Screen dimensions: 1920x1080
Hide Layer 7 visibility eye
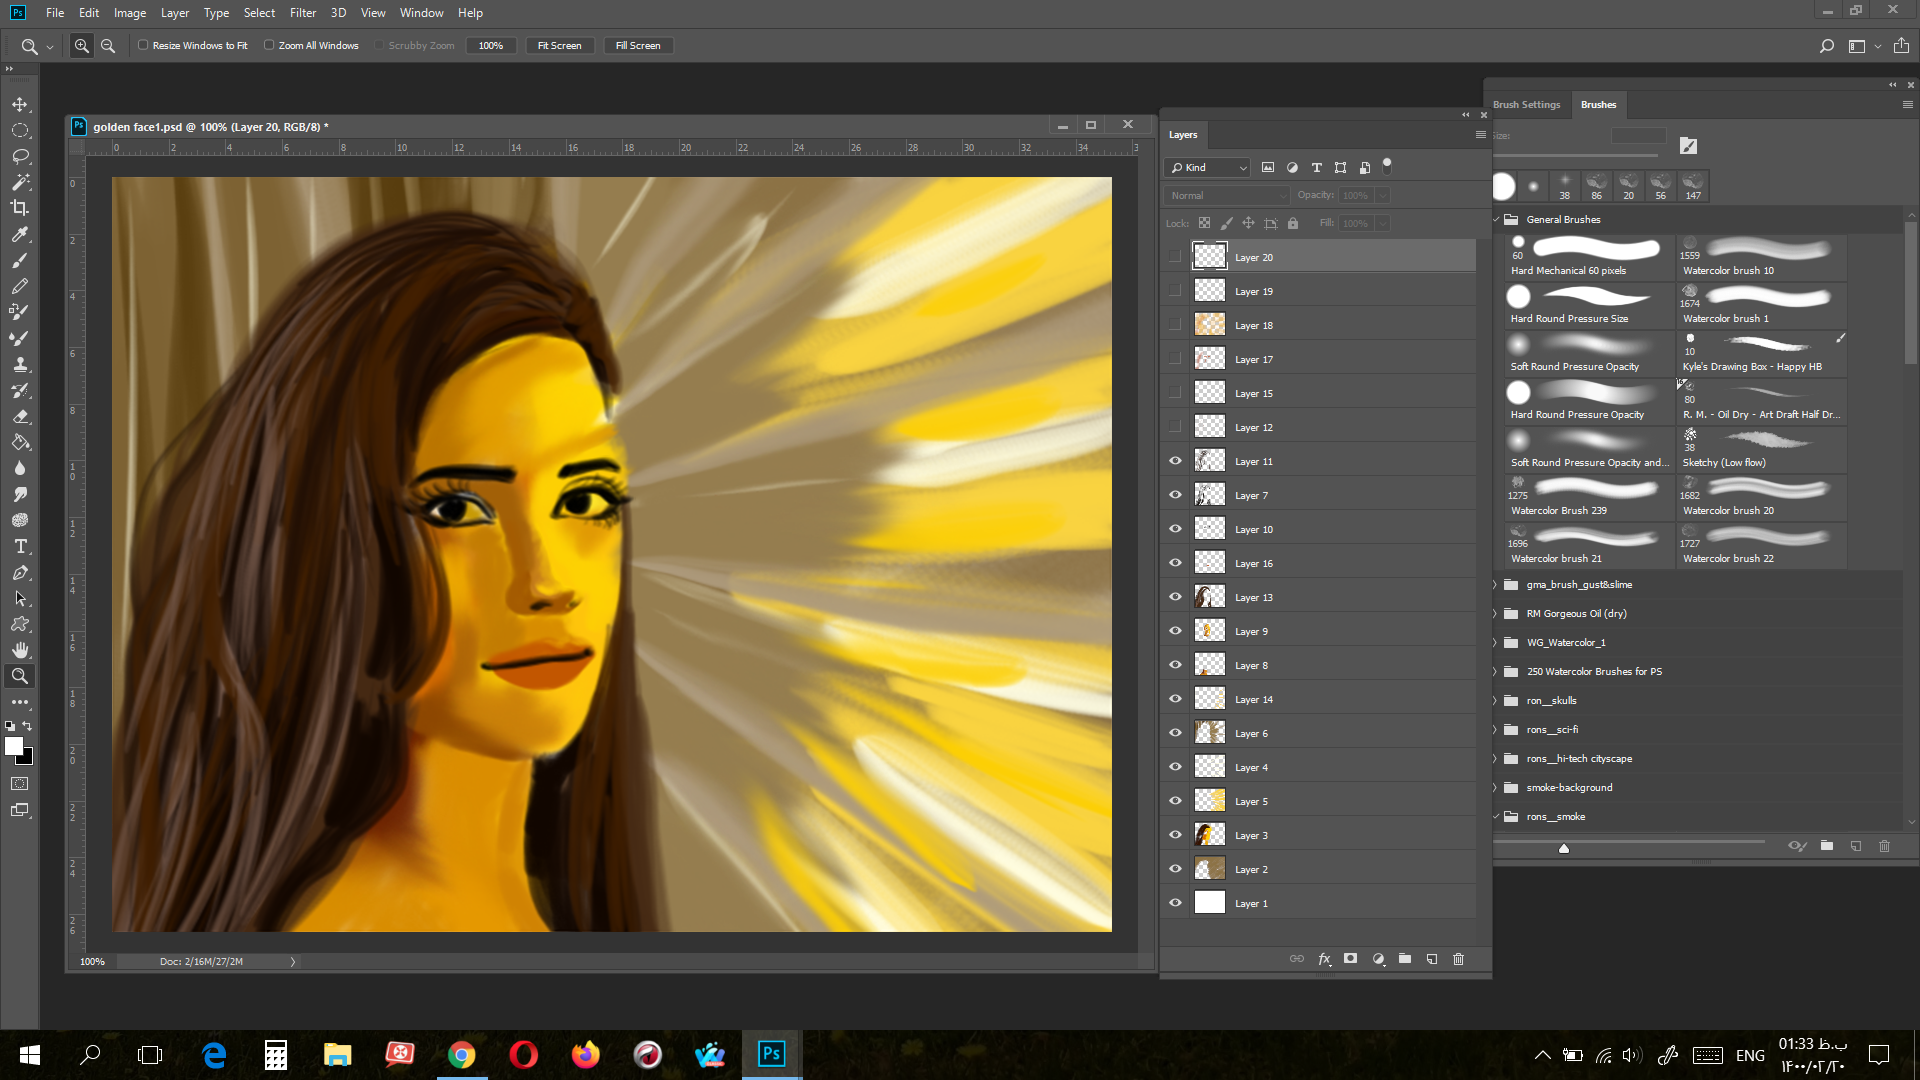(1176, 495)
